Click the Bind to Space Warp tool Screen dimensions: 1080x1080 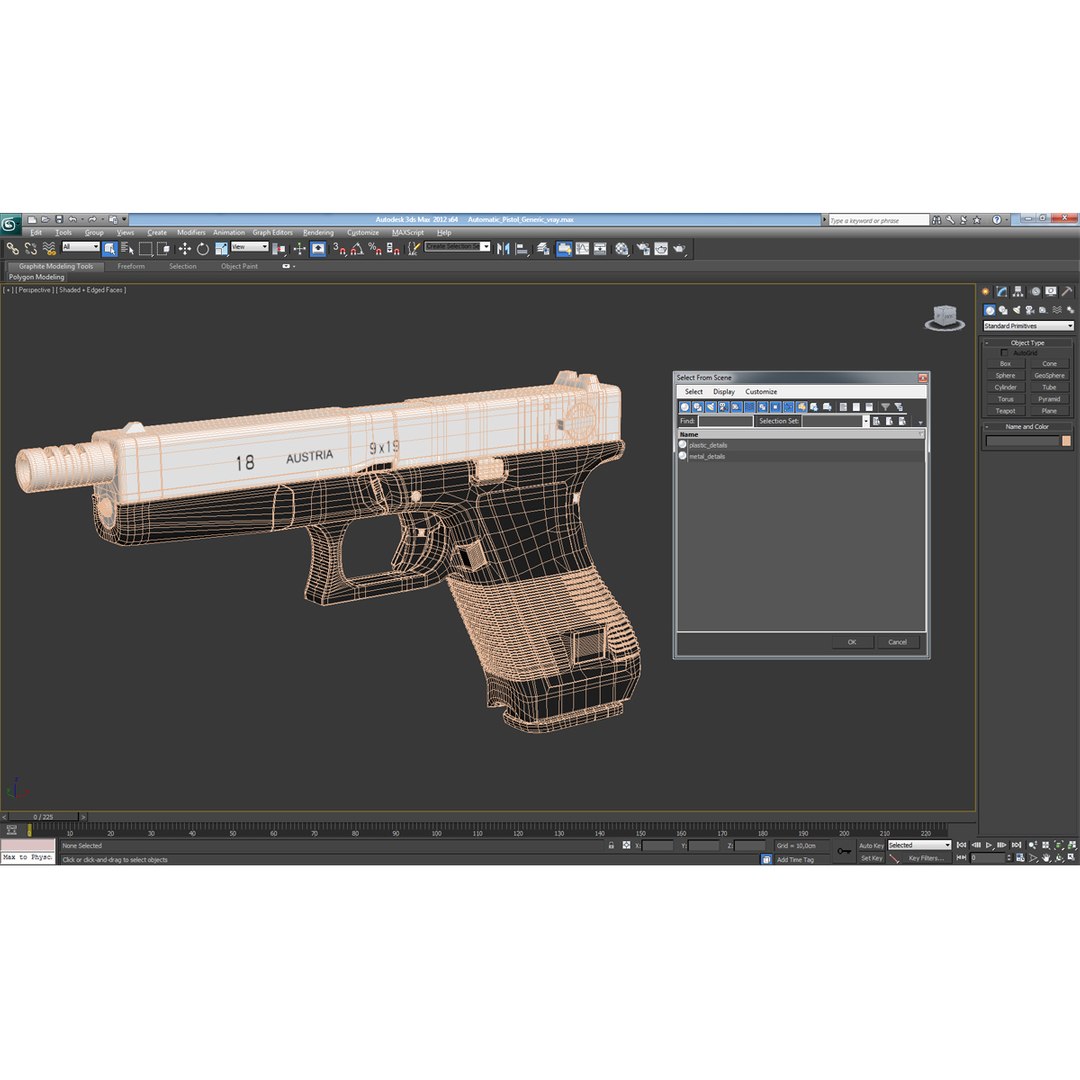tap(49, 249)
